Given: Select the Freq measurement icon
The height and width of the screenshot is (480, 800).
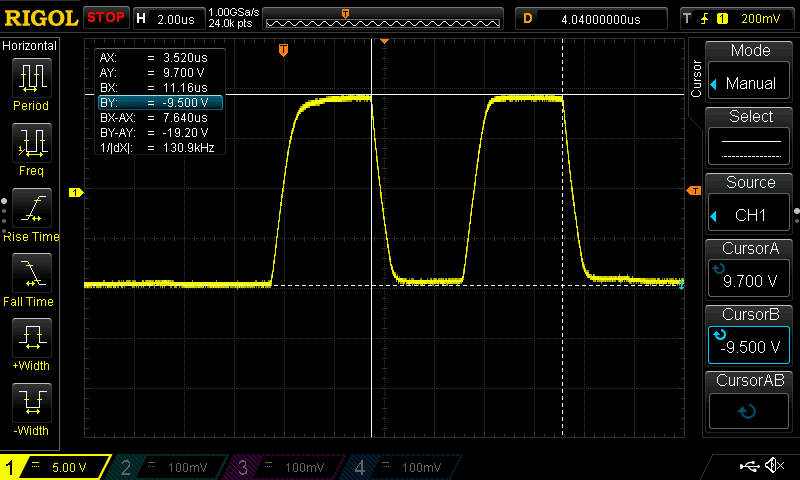Looking at the screenshot, I should pyautogui.click(x=31, y=145).
